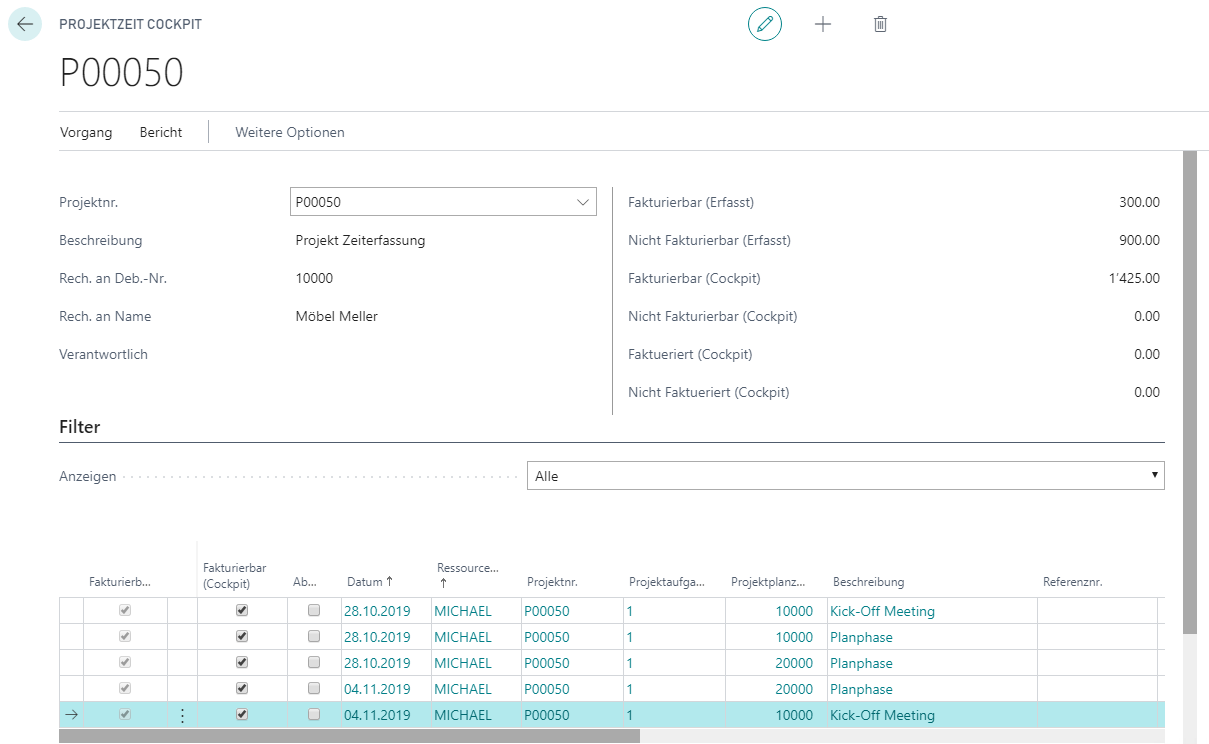Screen dimensions: 1209x744
Task: Toggle Fakturierbar (Cockpit) for 04.11.2019 Kick-Off Meeting row
Action: 242,714
